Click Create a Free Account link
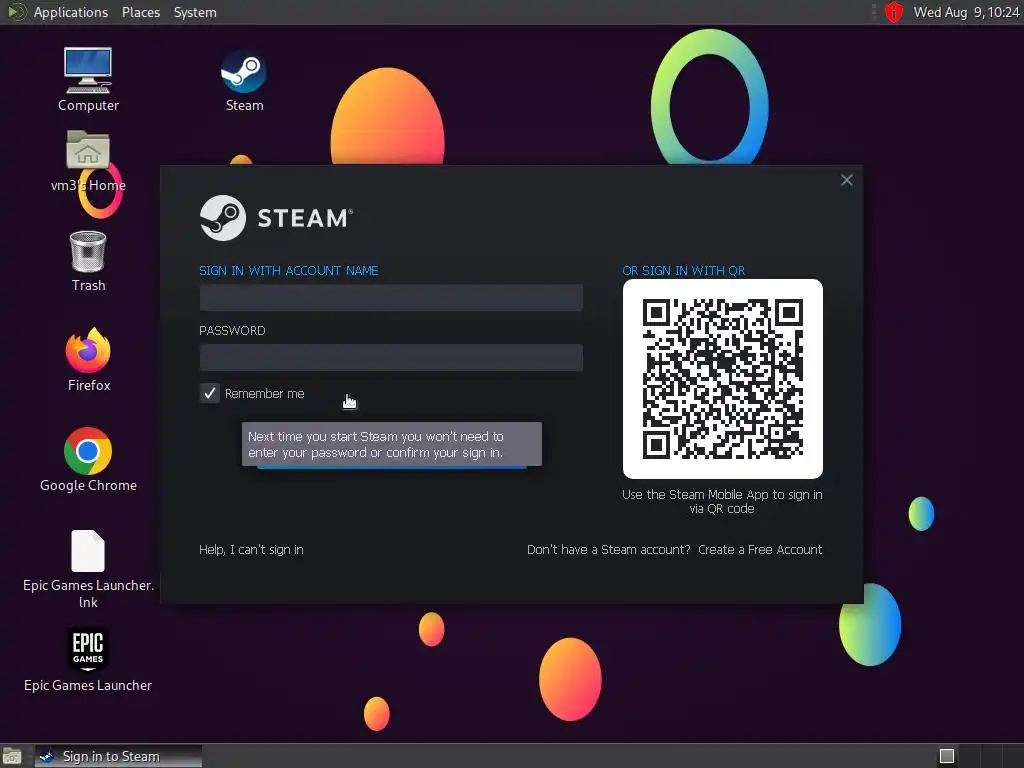The image size is (1024, 768). click(x=760, y=550)
